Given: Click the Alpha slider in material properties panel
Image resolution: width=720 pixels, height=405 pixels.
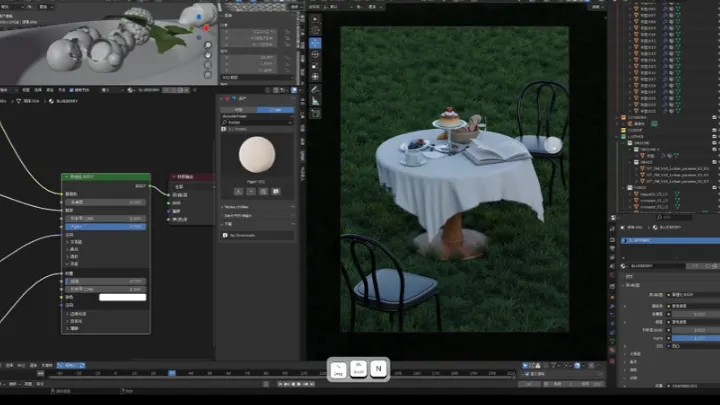Looking at the screenshot, I should [696, 338].
